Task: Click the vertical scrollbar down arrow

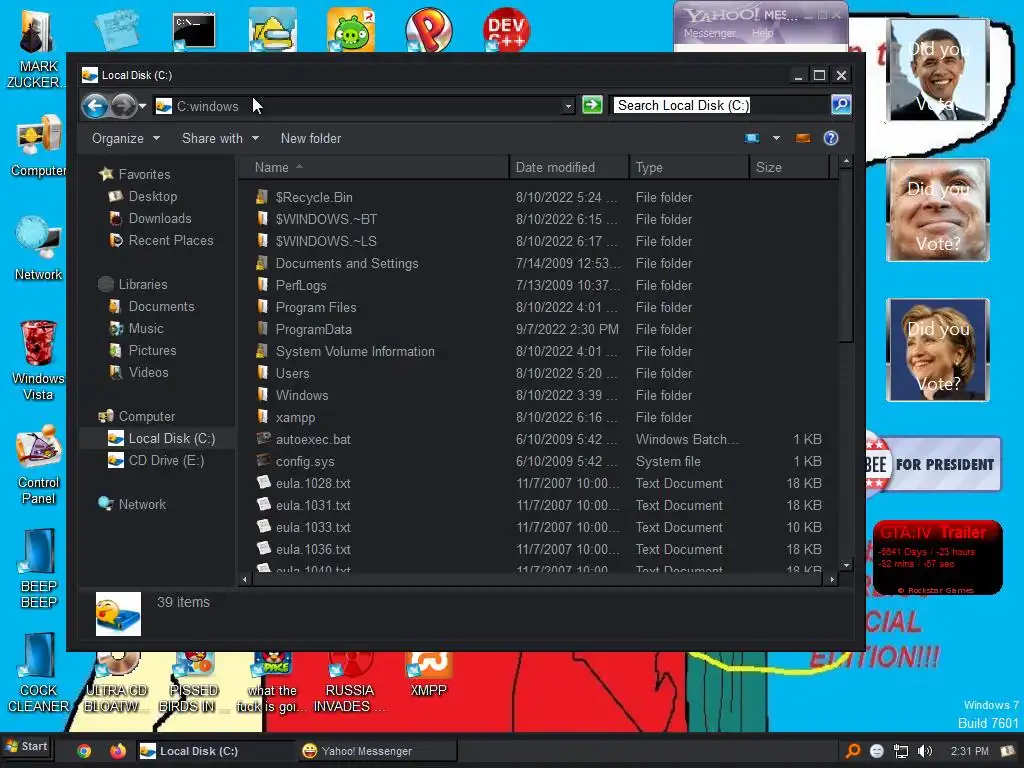Action: click(x=846, y=565)
